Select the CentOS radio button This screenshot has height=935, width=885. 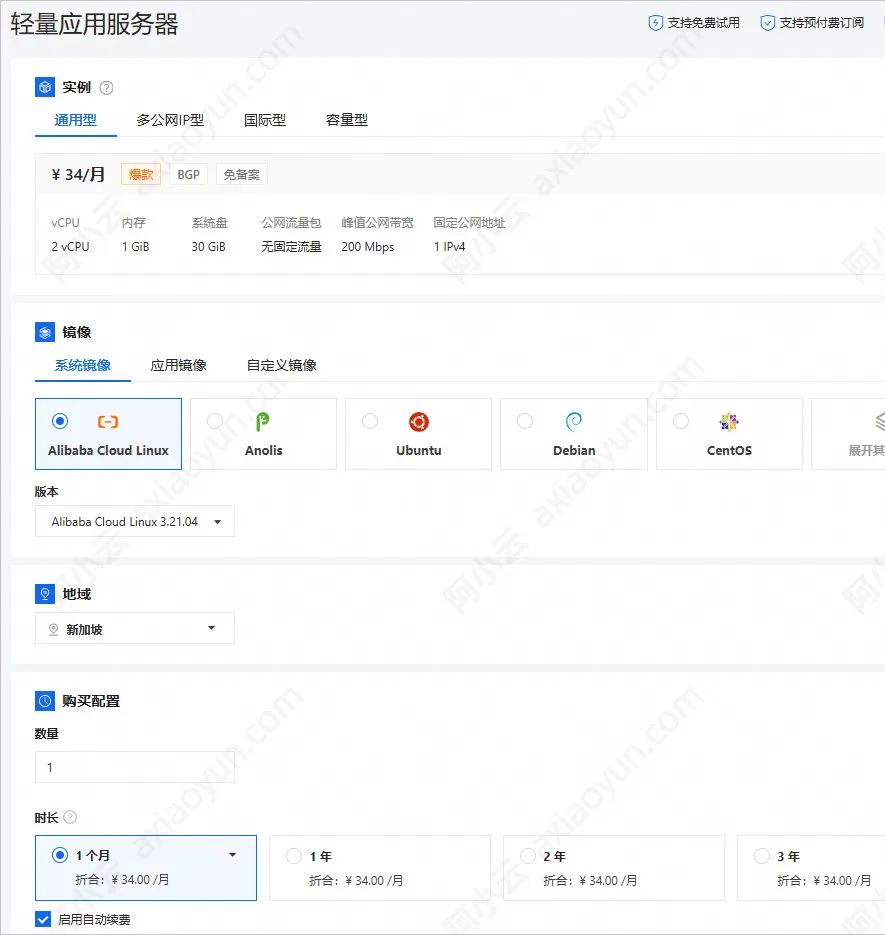click(680, 421)
